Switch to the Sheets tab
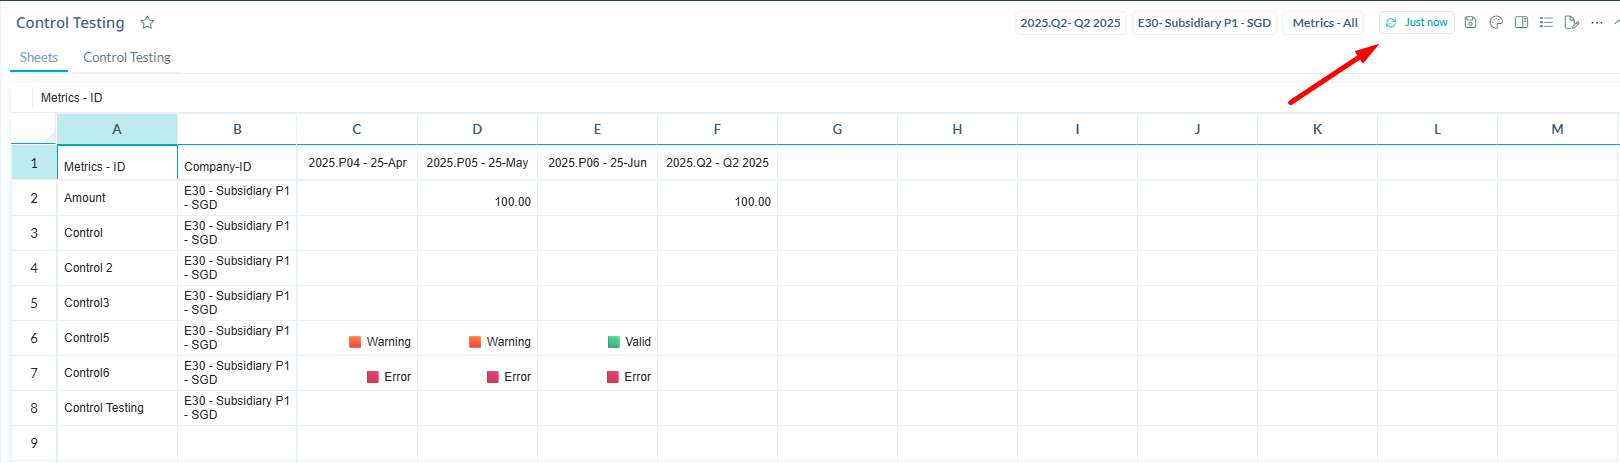 [x=39, y=57]
